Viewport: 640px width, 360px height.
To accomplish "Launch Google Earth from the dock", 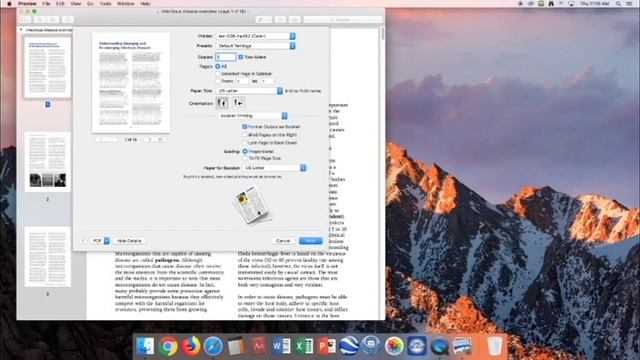I will (x=349, y=346).
